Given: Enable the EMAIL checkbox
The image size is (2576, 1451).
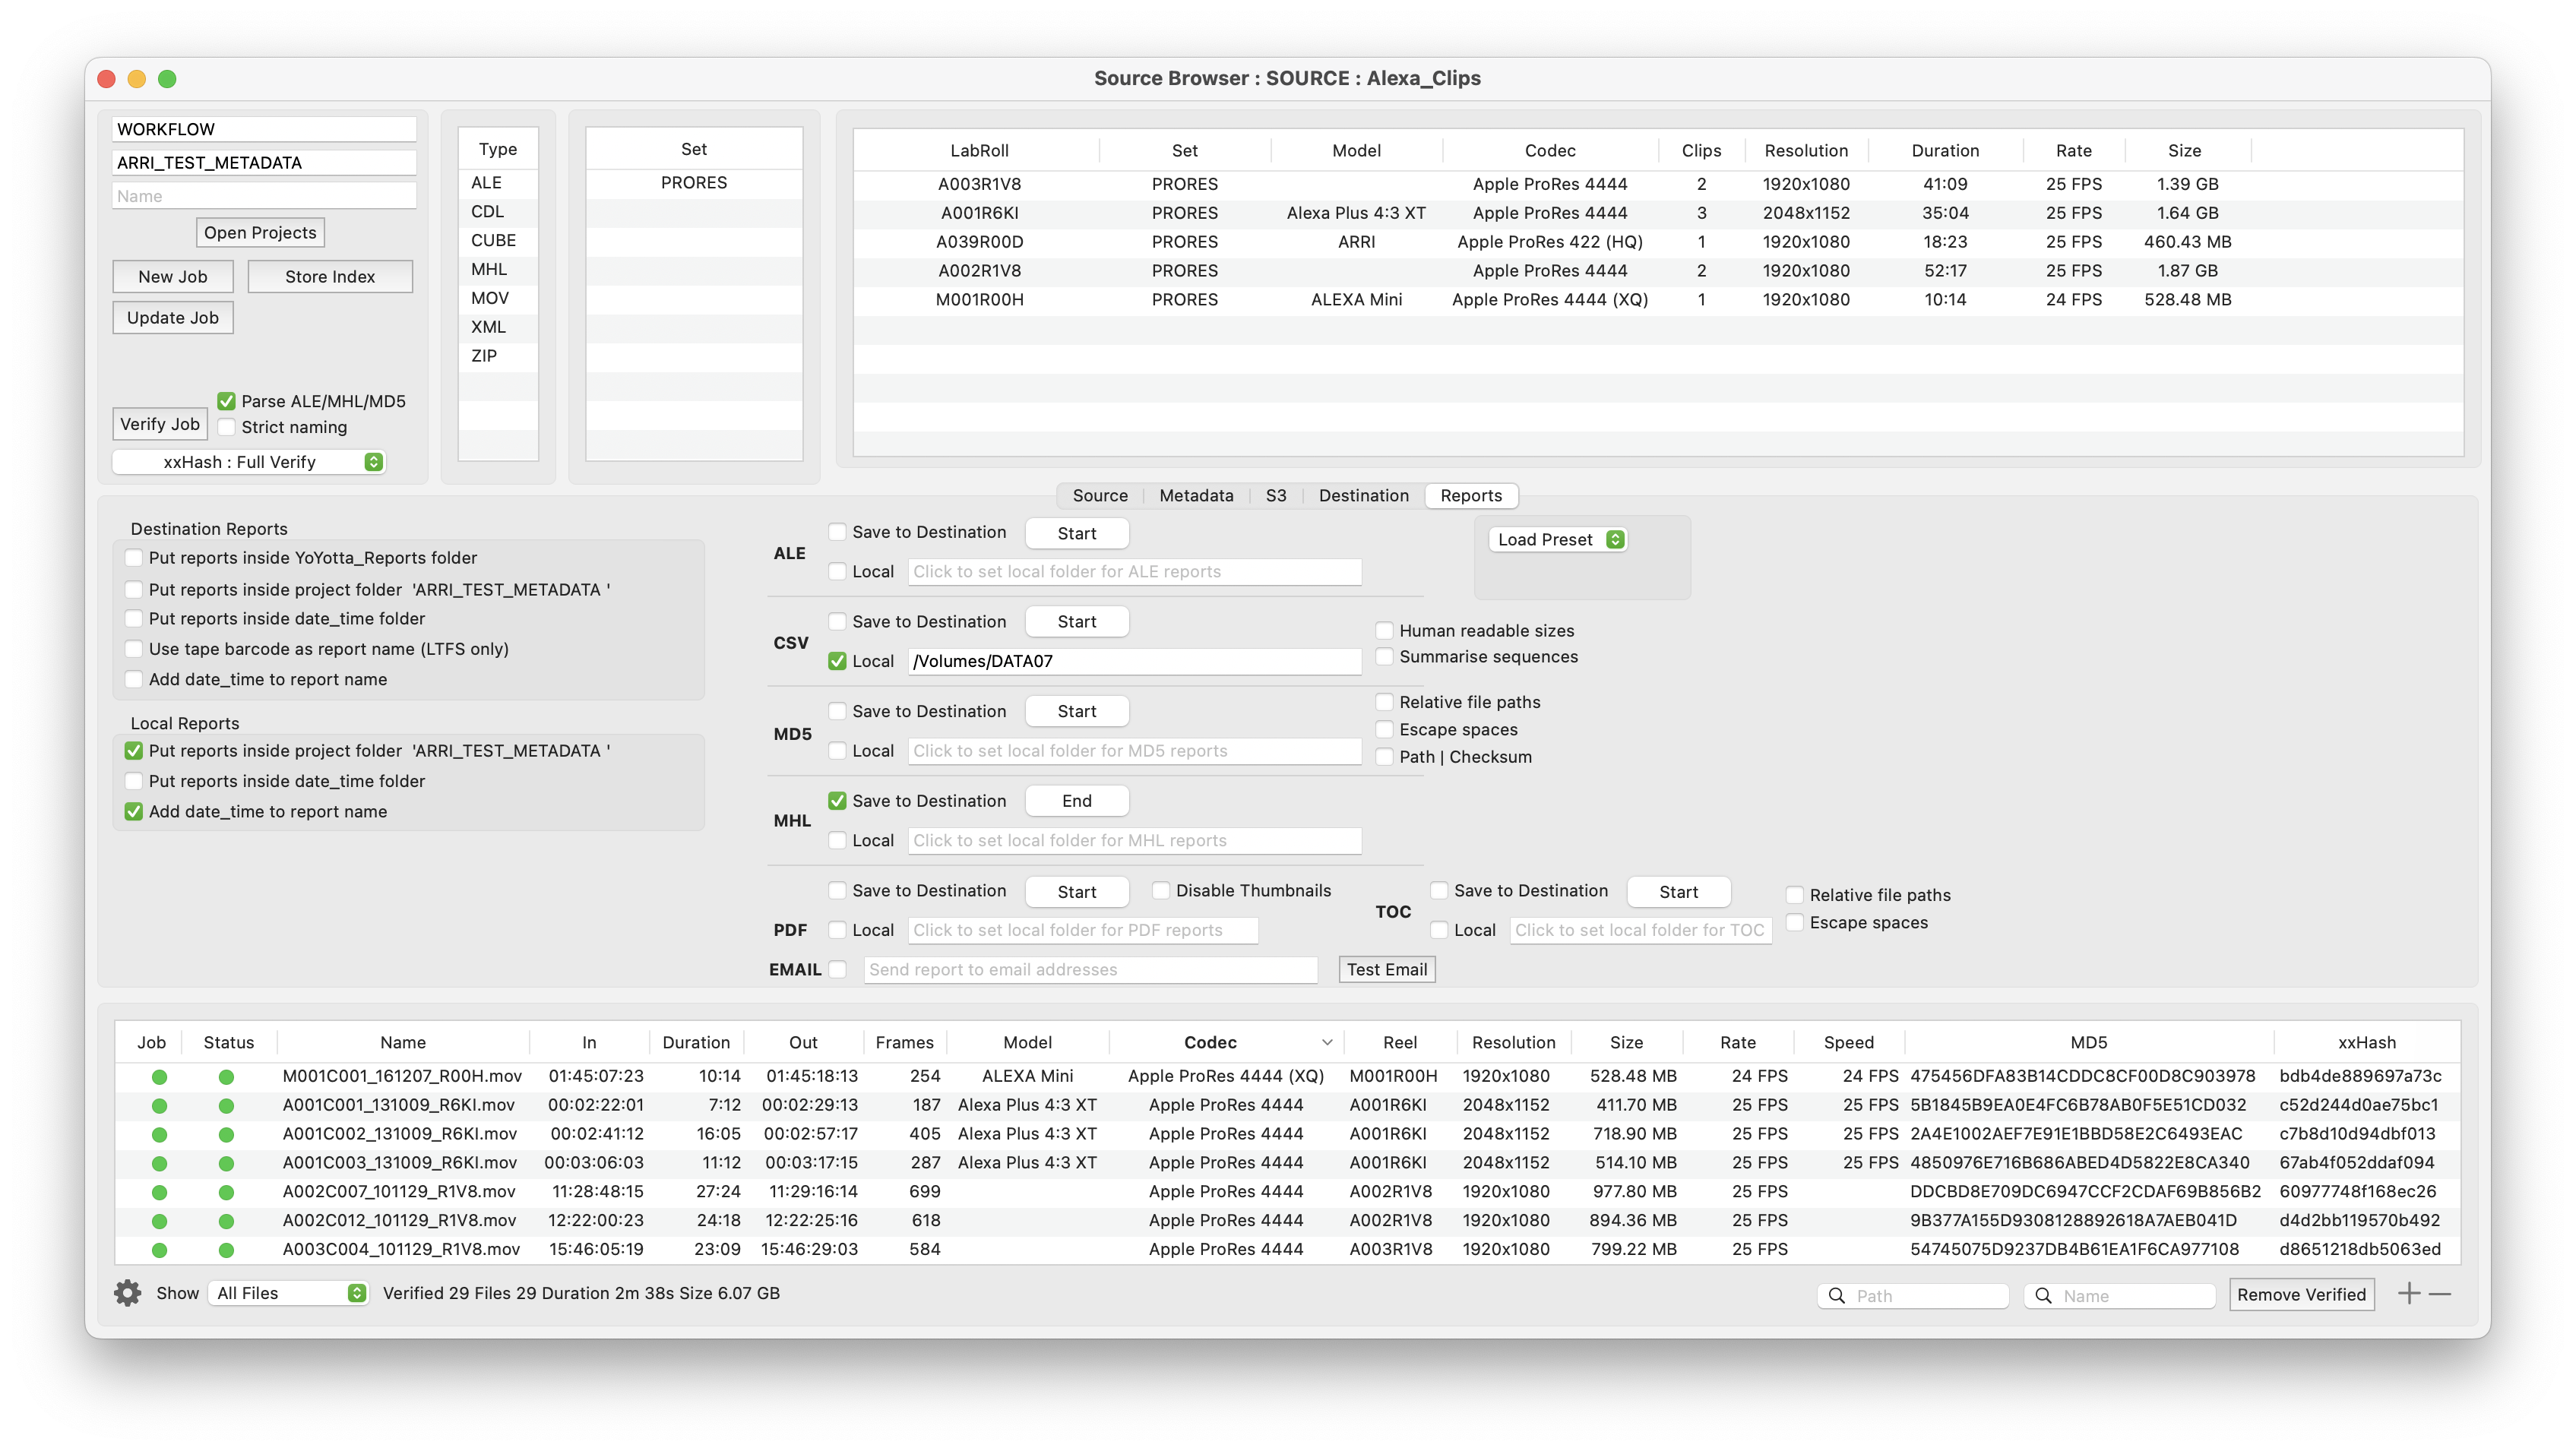Looking at the screenshot, I should [838, 970].
